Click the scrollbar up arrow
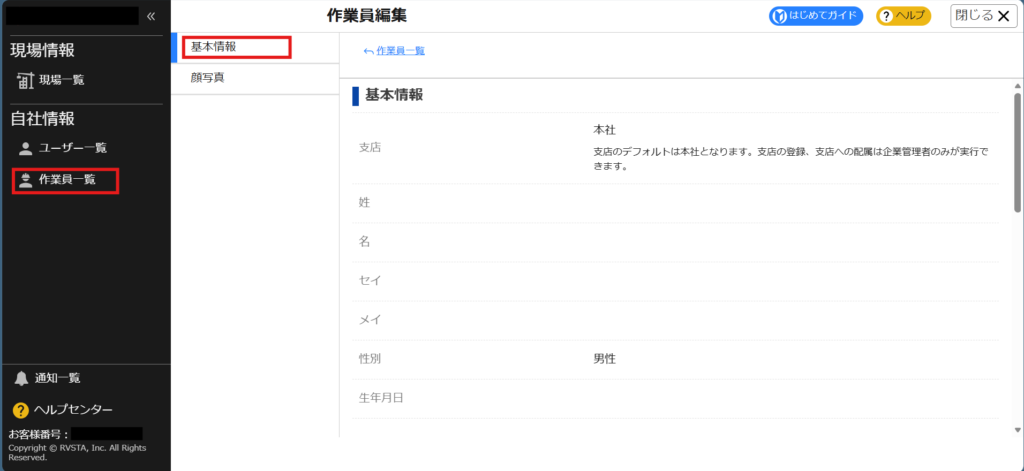Screen dimensions: 1024x471 coord(1017,86)
